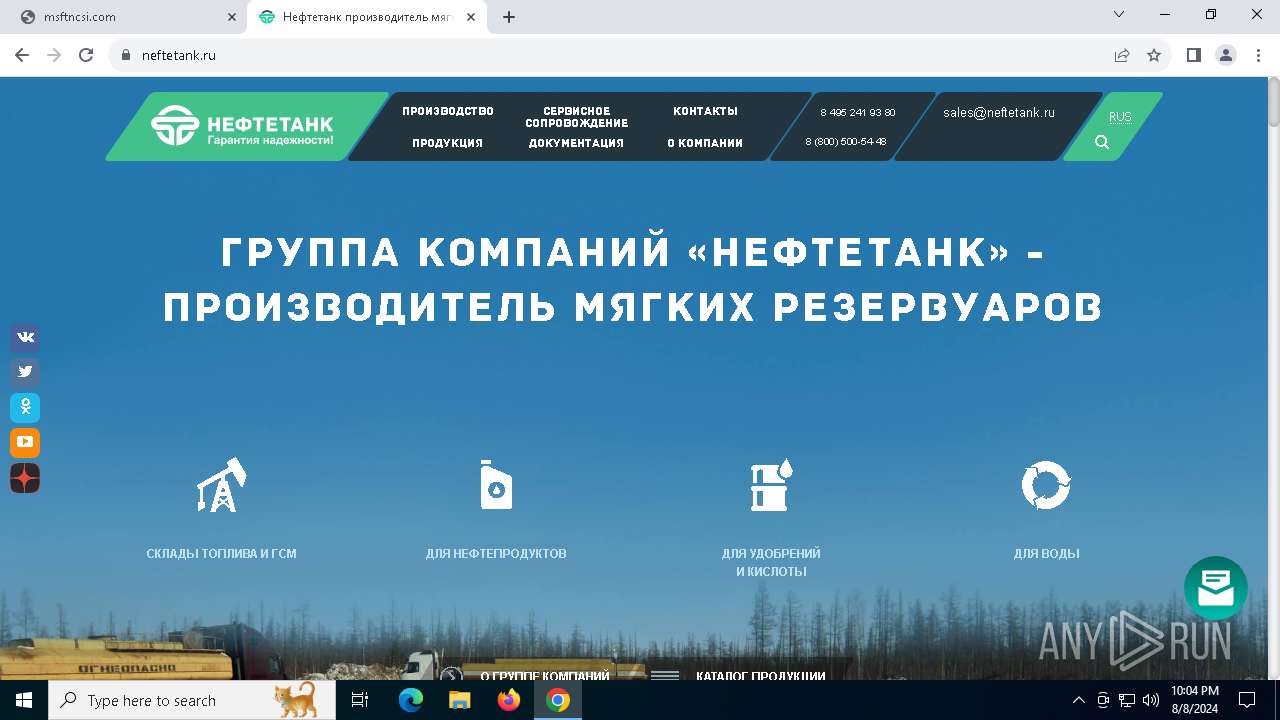Open the Odnoklassniki social icon
The width and height of the screenshot is (1280, 720).
pos(25,407)
